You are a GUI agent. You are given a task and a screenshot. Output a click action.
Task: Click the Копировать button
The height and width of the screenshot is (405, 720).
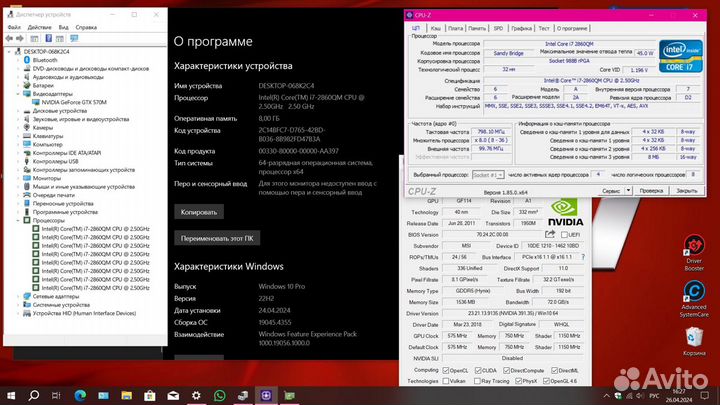[x=199, y=212]
